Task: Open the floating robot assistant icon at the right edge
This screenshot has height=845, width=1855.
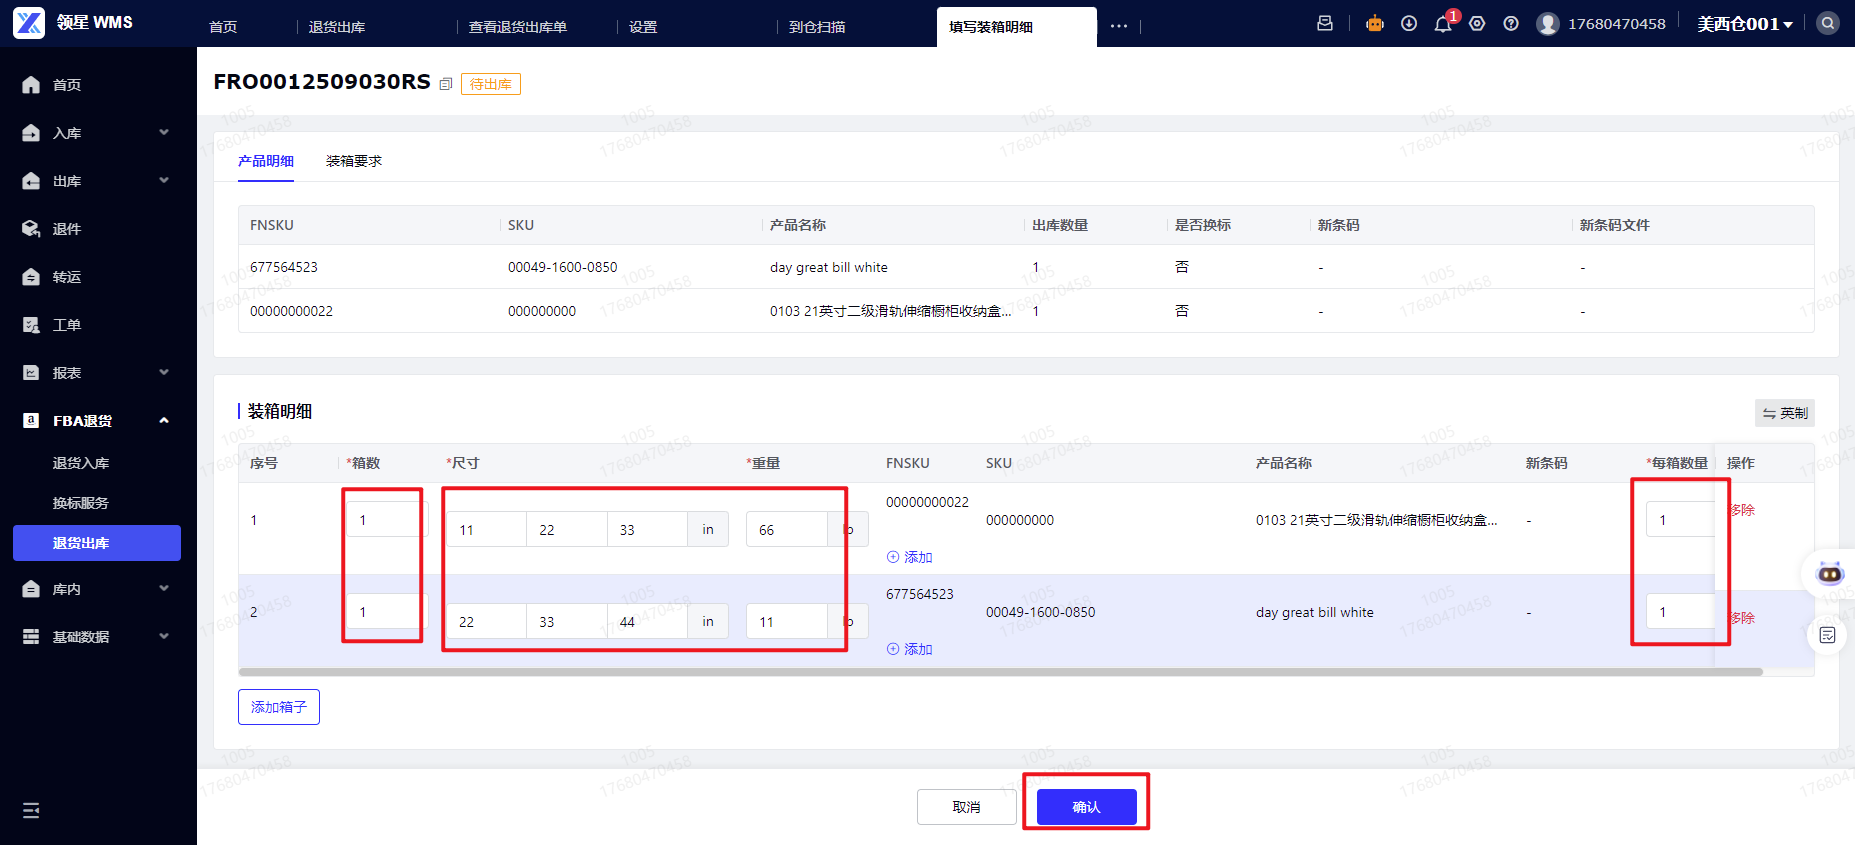Action: pyautogui.click(x=1830, y=573)
